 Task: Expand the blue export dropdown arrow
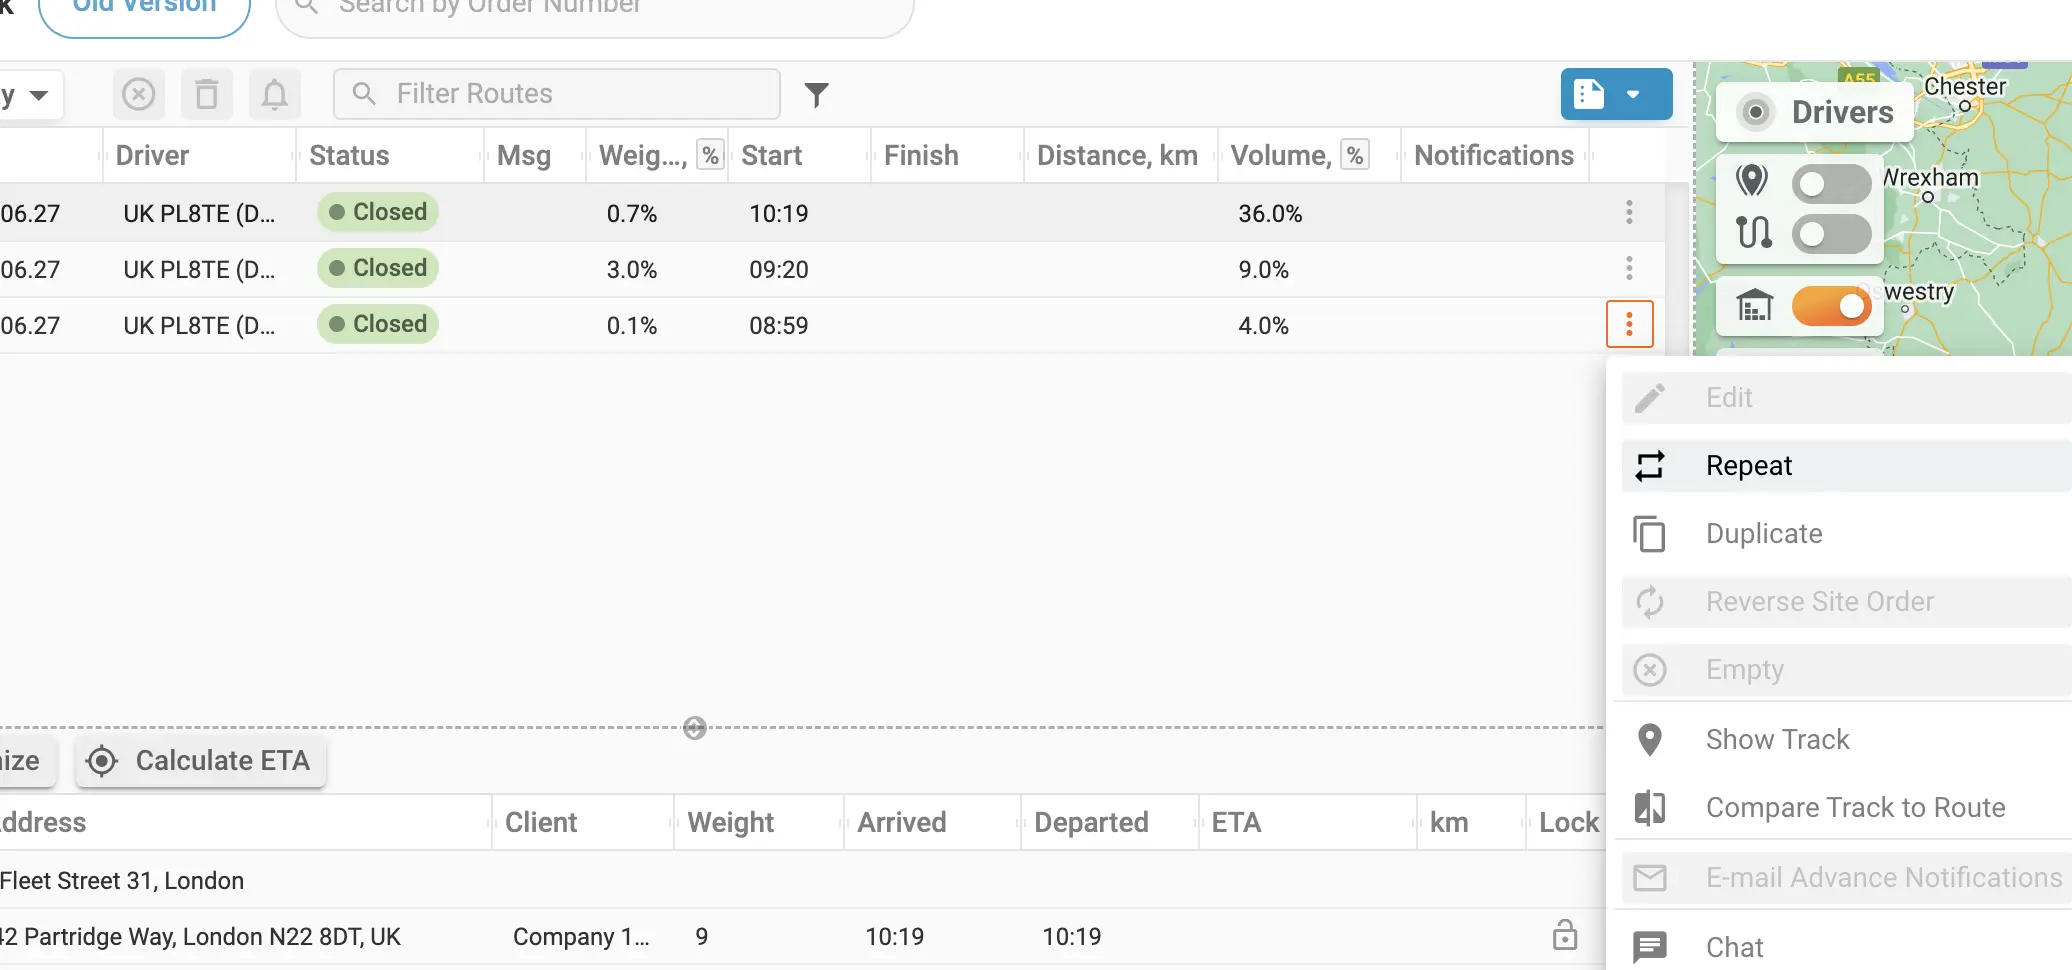[x=1633, y=95]
